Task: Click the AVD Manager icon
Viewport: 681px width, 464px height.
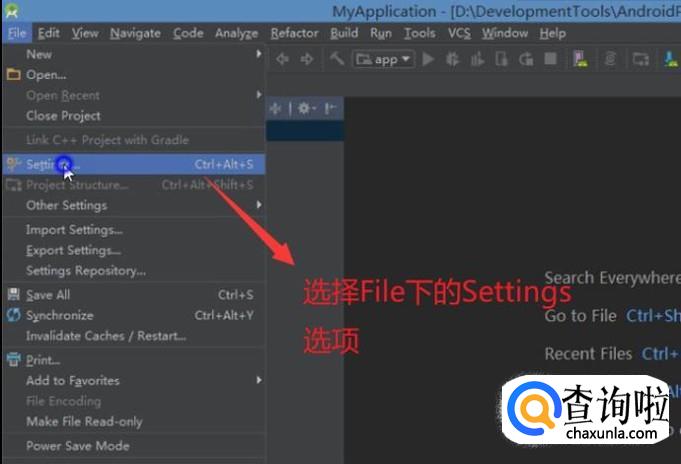Action: point(580,59)
